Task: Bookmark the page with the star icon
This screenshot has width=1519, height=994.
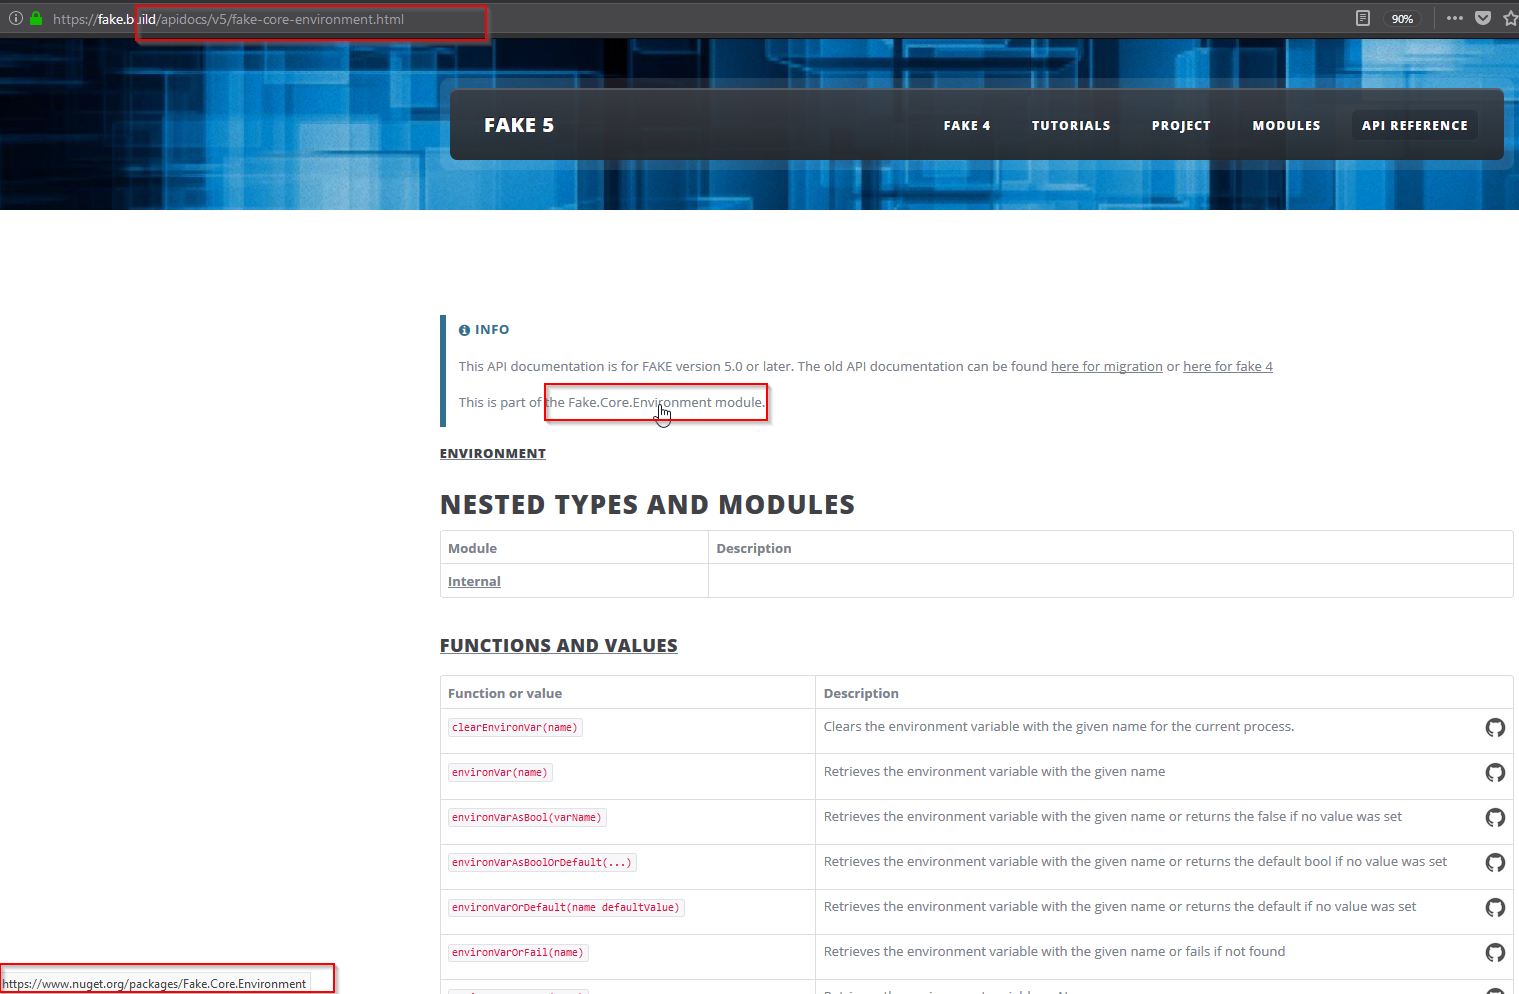Action: 1510,18
